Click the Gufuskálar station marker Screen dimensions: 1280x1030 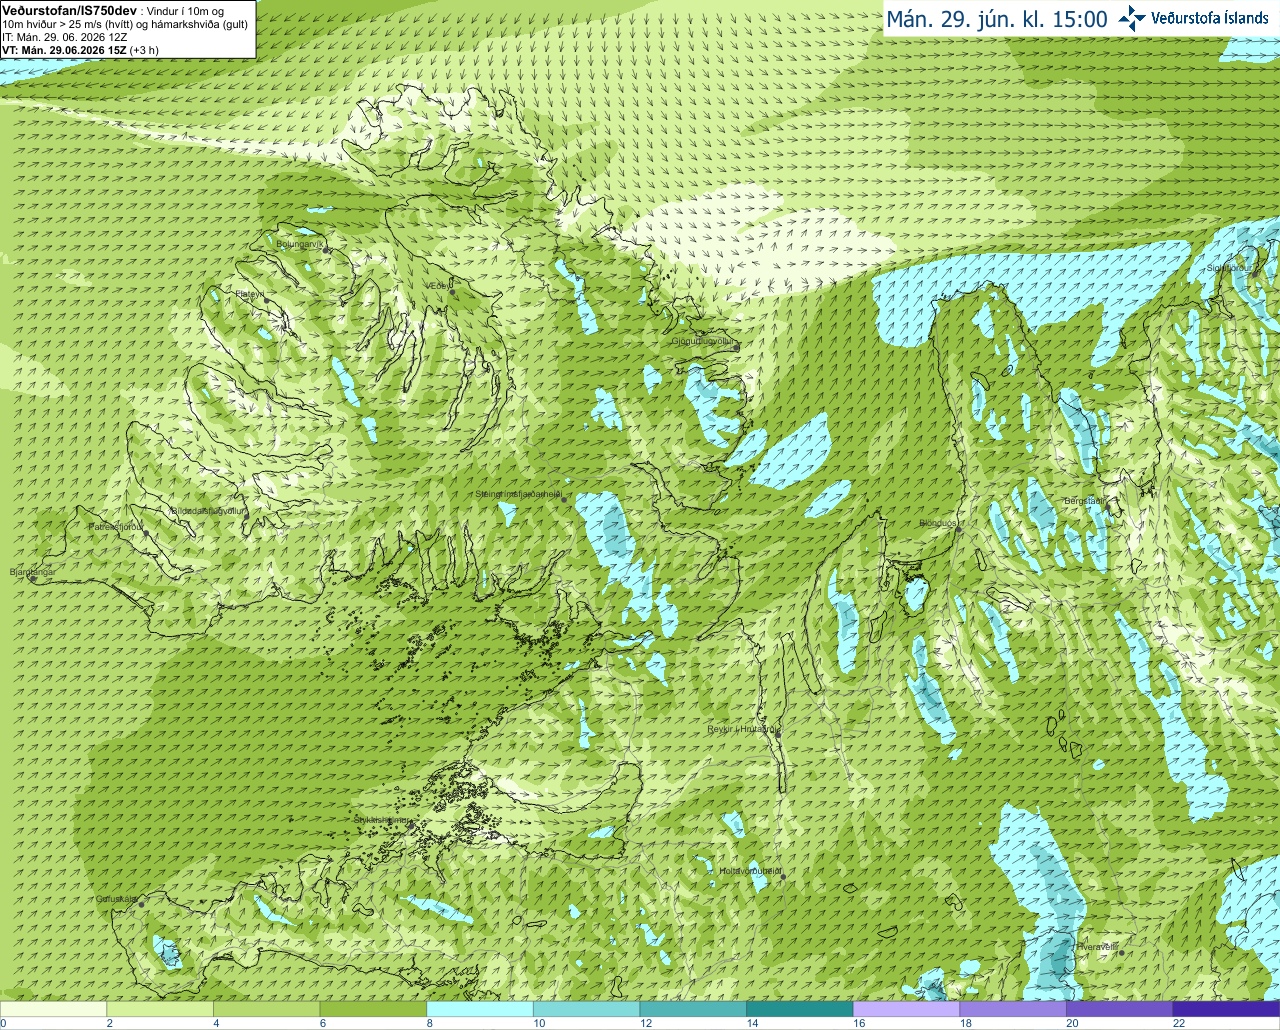click(141, 905)
